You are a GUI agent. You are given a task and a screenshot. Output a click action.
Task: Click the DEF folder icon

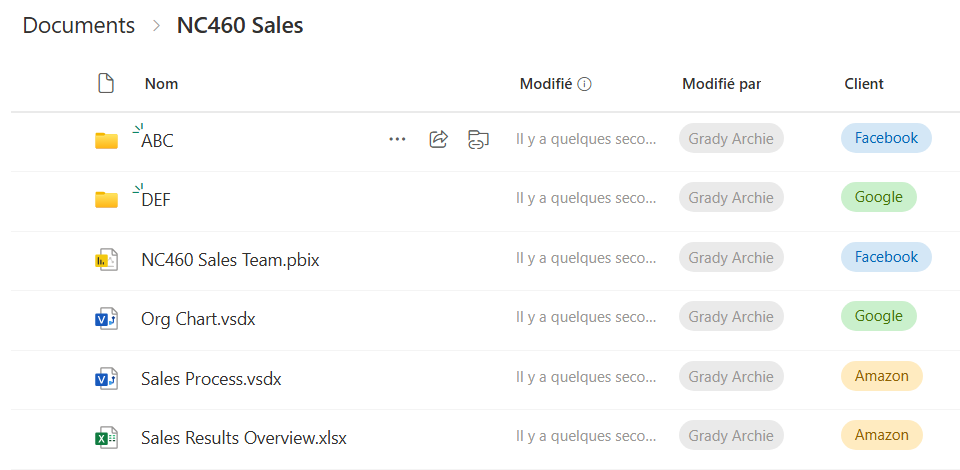click(x=107, y=200)
